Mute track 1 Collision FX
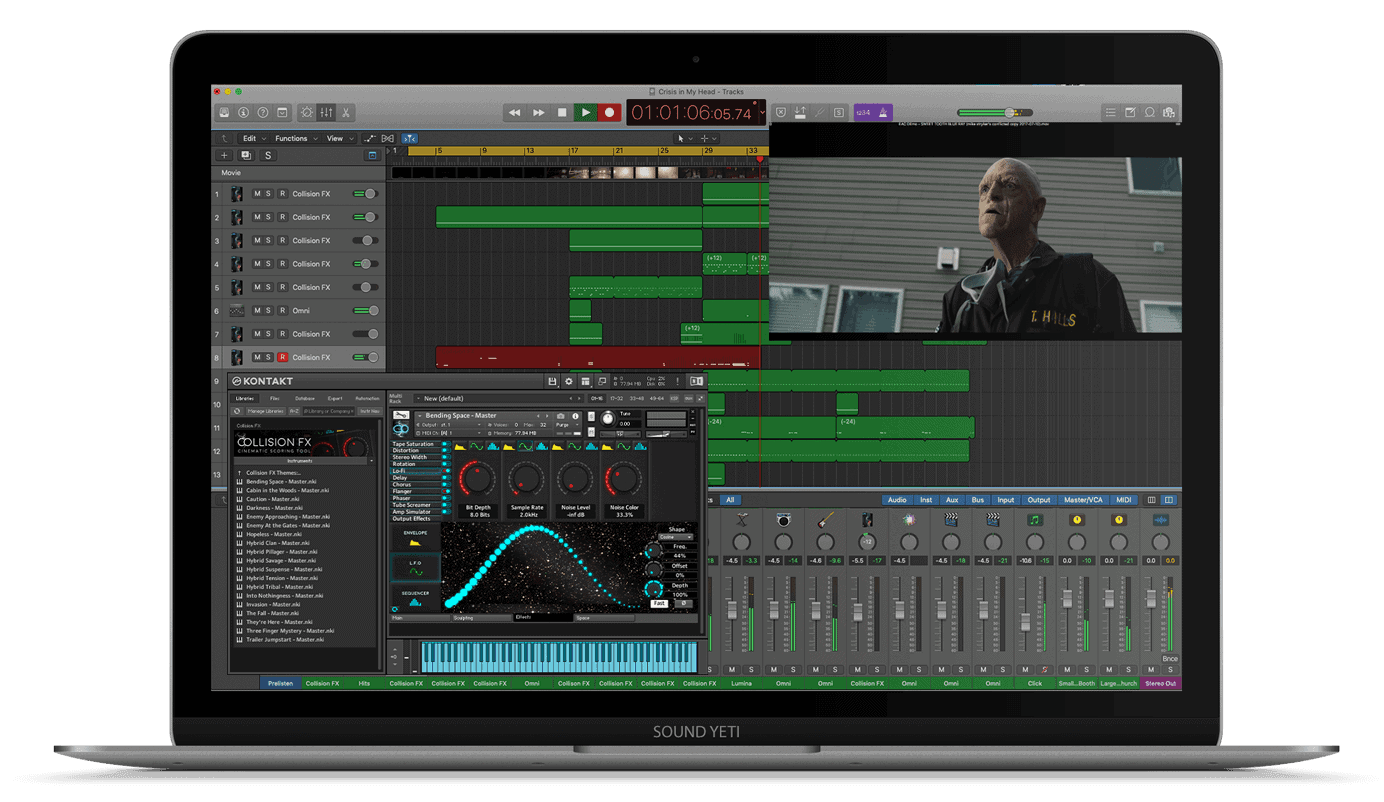 [x=257, y=194]
